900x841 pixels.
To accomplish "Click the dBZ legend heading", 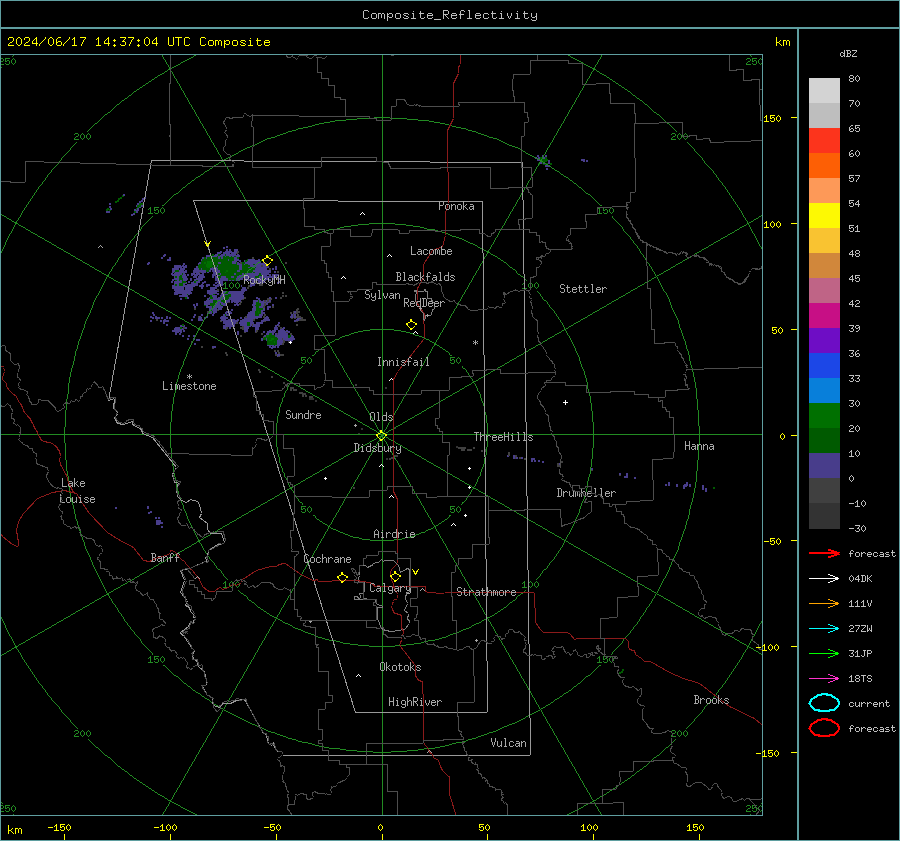I will click(848, 53).
